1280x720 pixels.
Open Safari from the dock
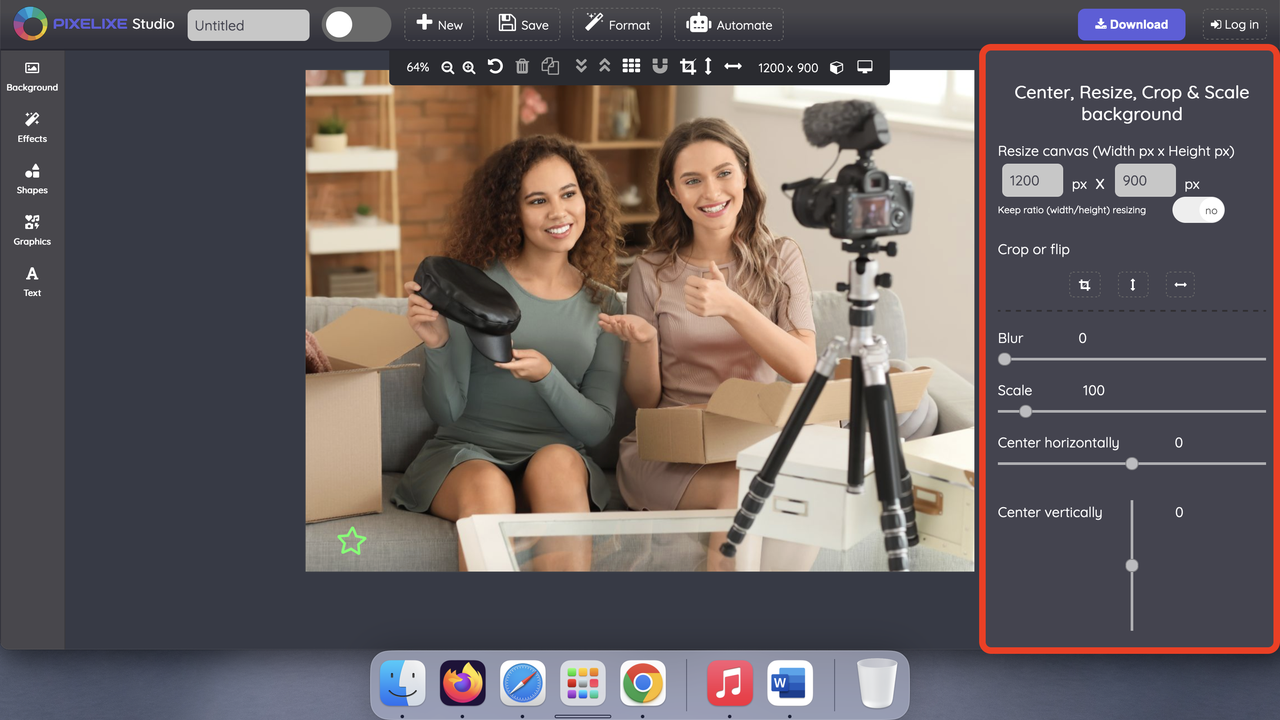click(523, 685)
